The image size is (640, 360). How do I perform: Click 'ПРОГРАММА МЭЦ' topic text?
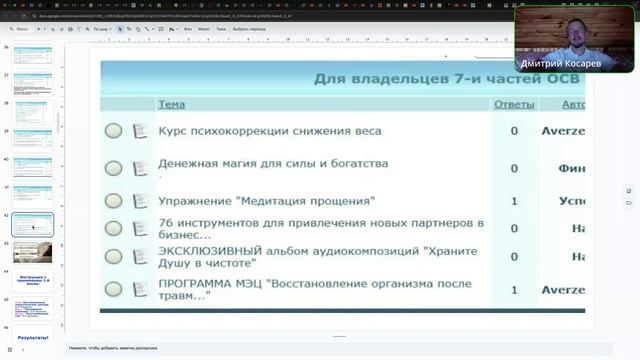pos(315,289)
